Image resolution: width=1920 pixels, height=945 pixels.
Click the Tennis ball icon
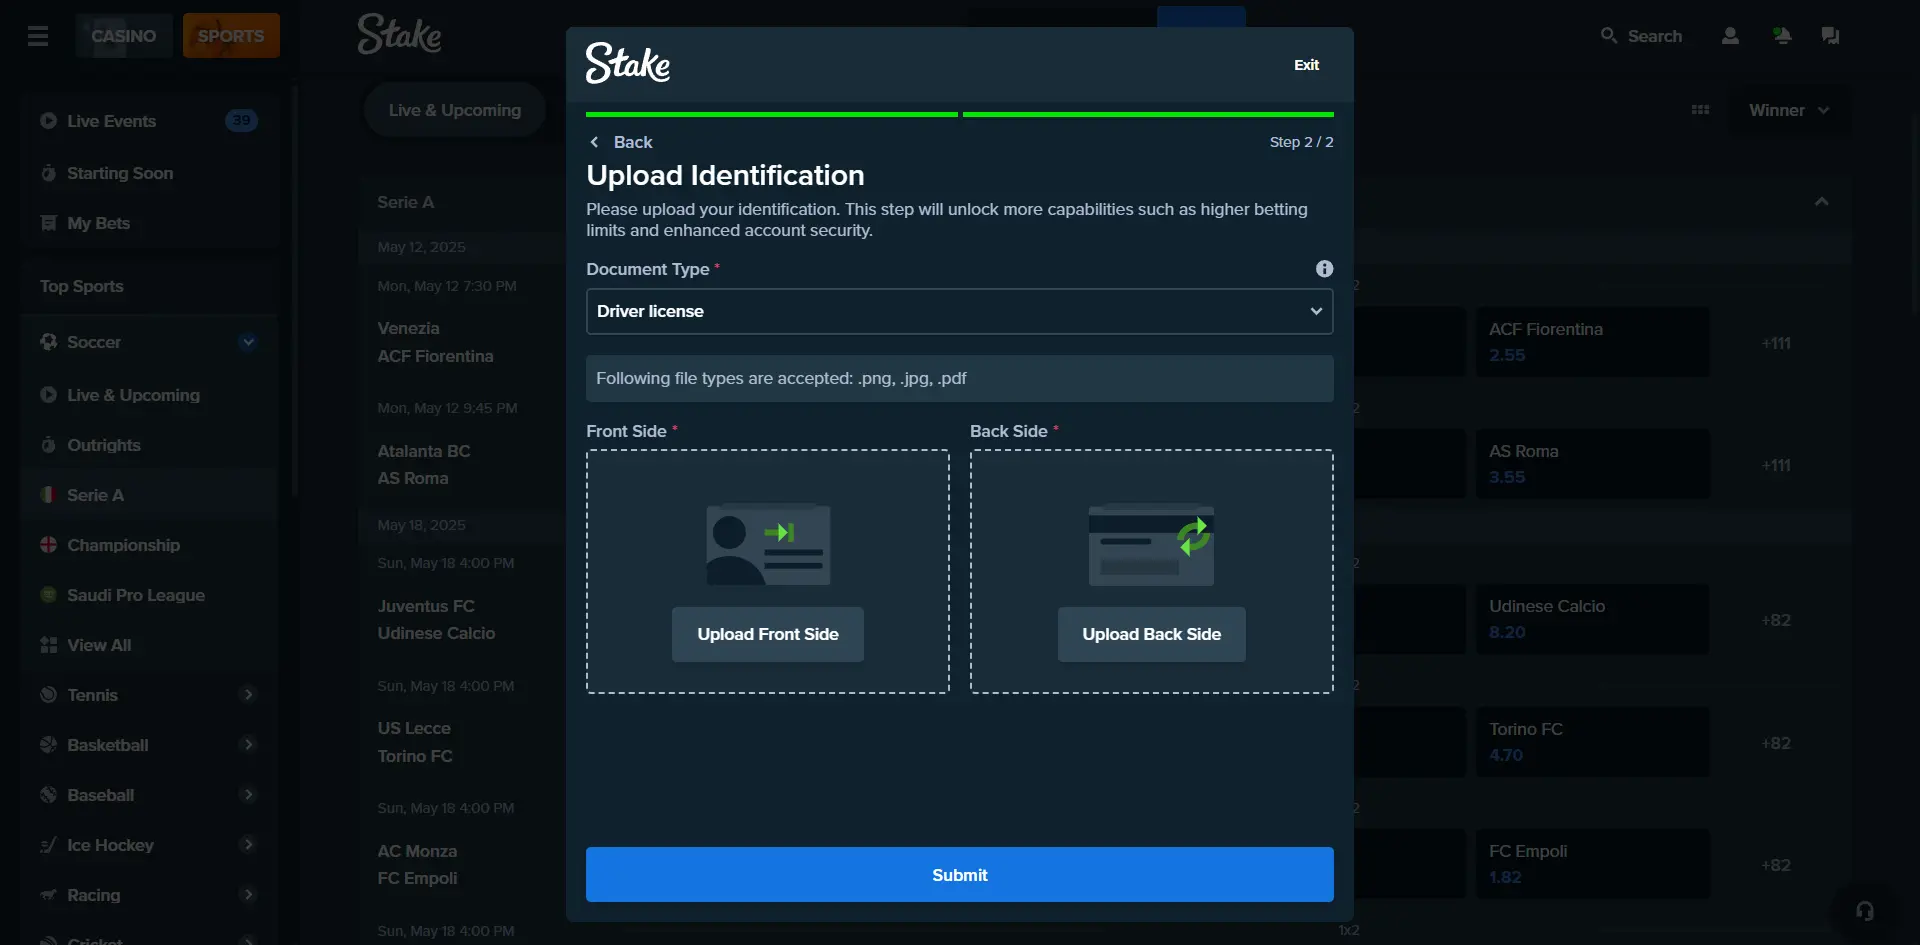pos(48,695)
